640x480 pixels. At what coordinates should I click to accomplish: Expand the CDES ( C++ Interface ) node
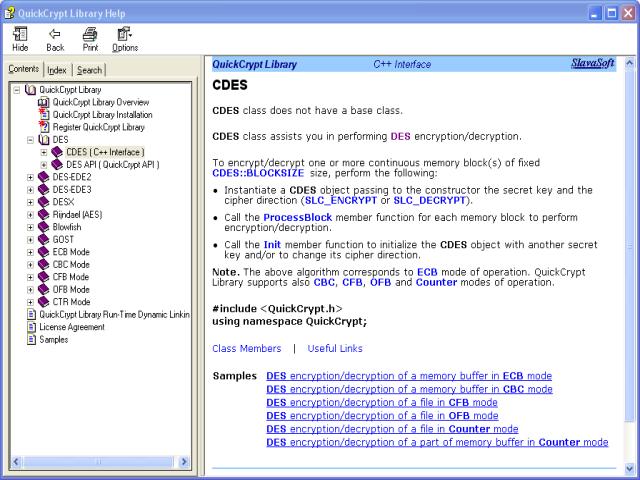click(x=44, y=152)
